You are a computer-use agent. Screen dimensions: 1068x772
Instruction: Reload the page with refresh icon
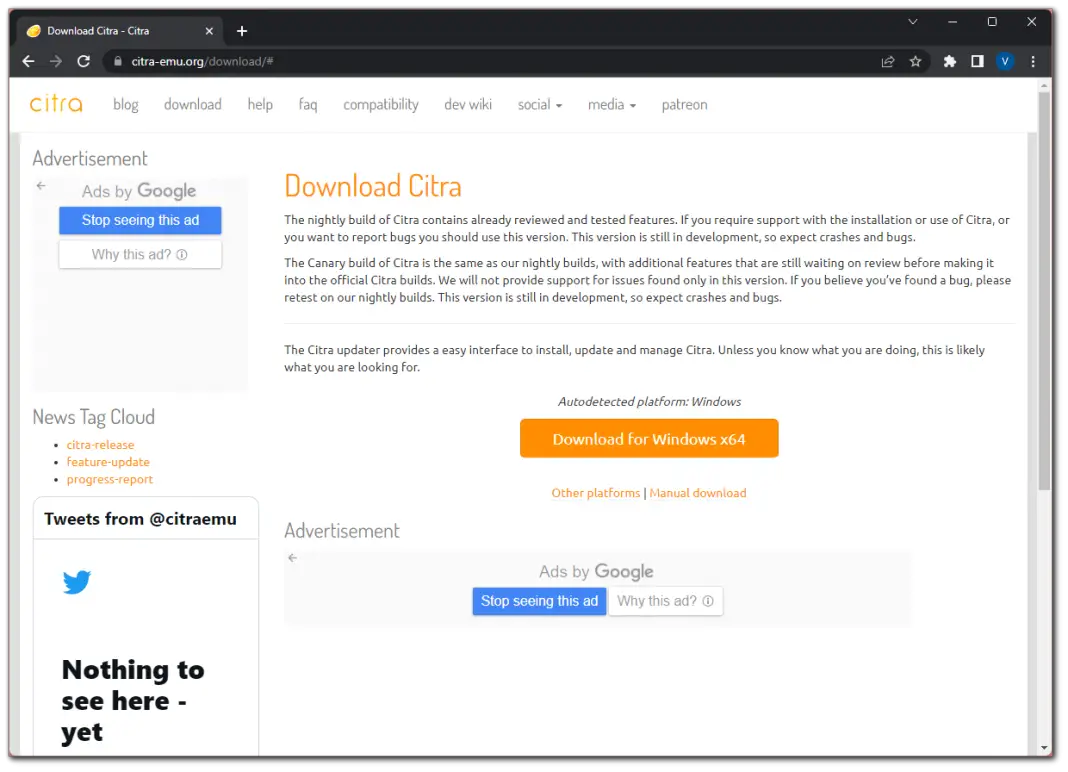84,62
